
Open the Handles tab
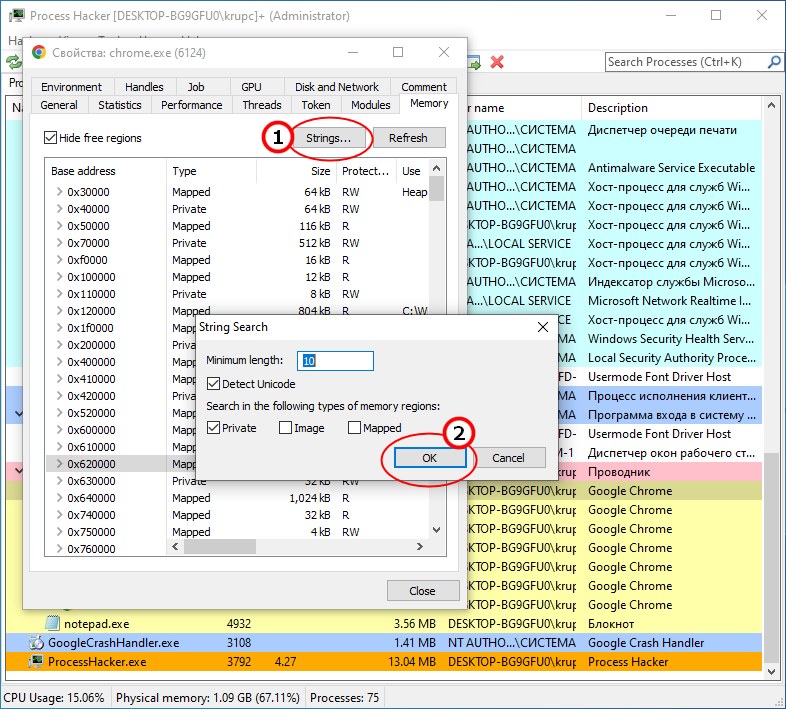[x=144, y=87]
